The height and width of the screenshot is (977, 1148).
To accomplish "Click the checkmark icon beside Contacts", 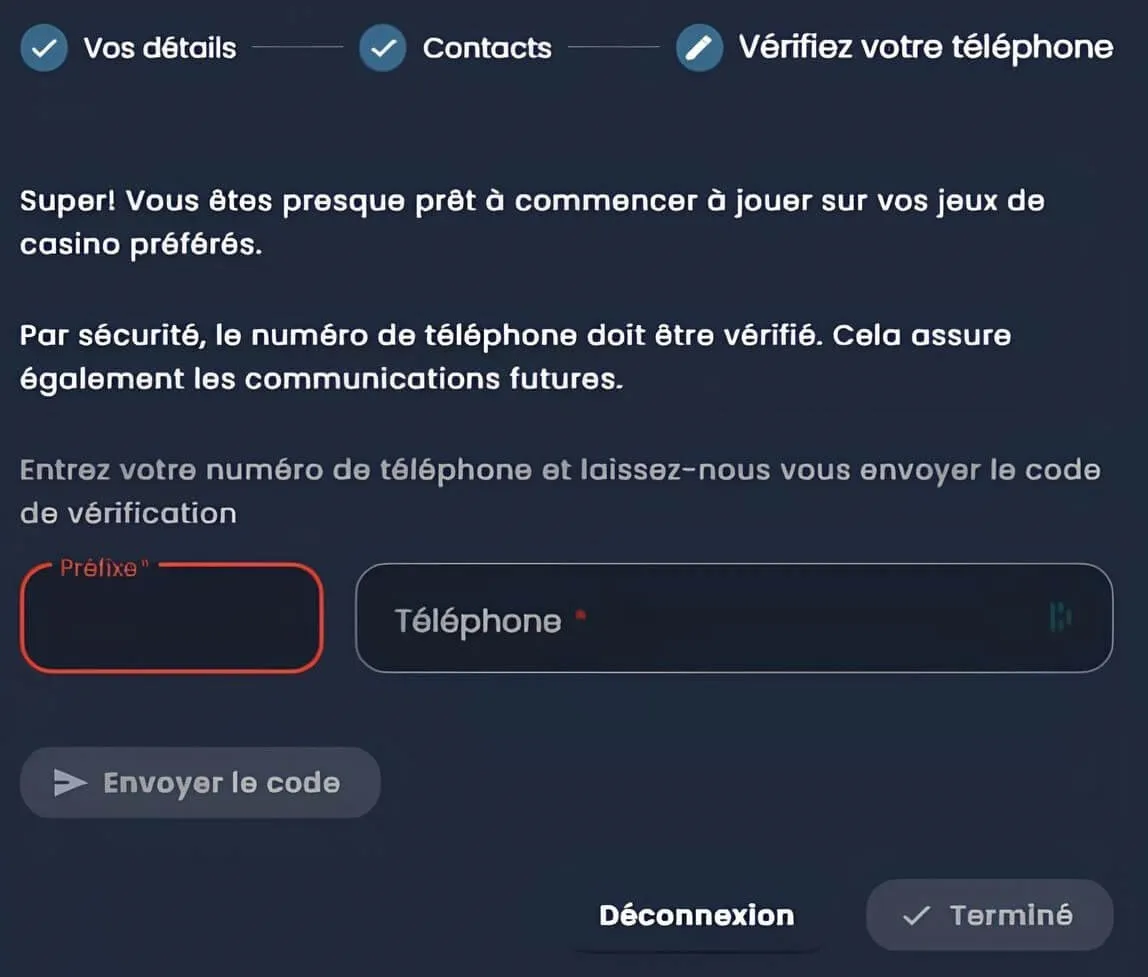I will [383, 48].
